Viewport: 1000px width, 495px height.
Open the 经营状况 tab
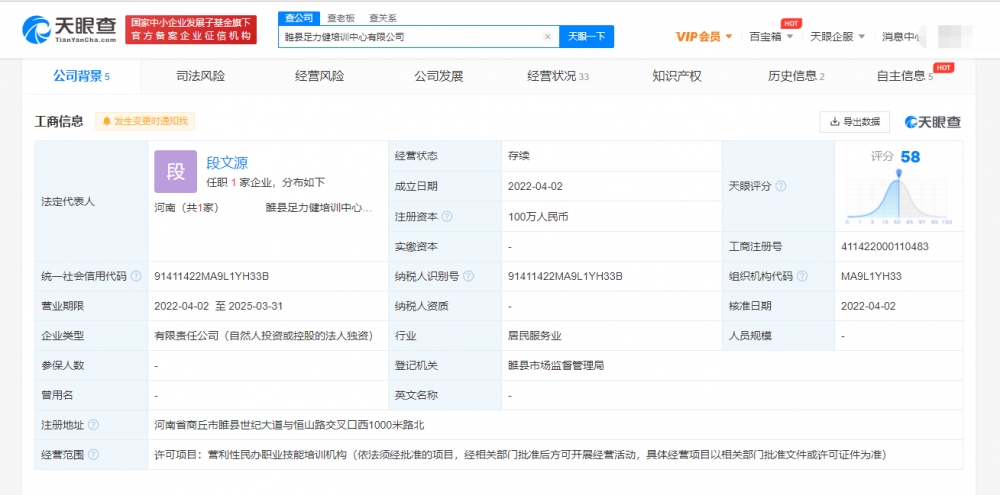[x=558, y=77]
